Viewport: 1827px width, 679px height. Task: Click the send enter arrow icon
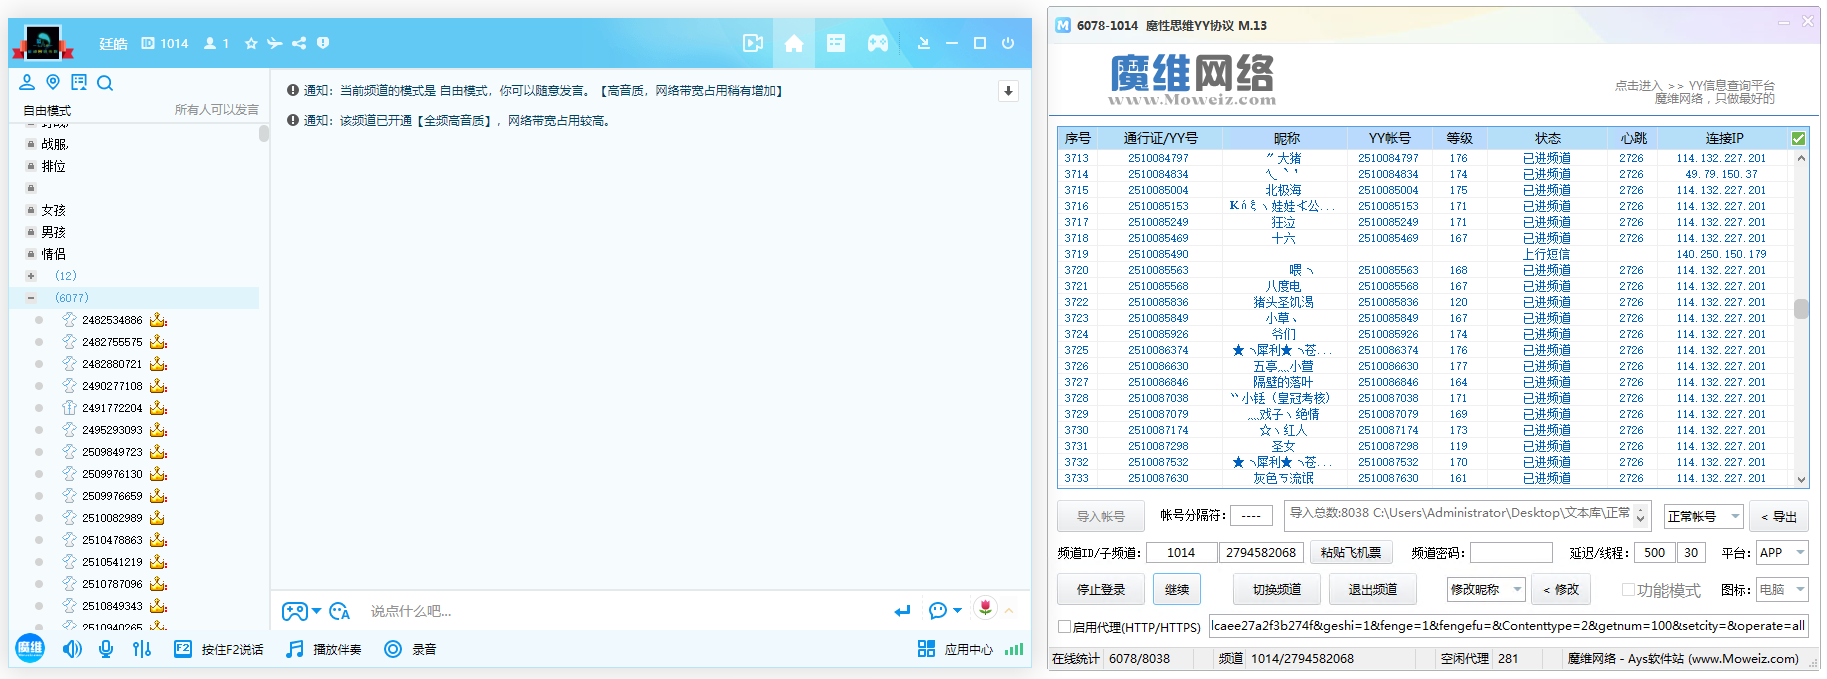click(903, 611)
